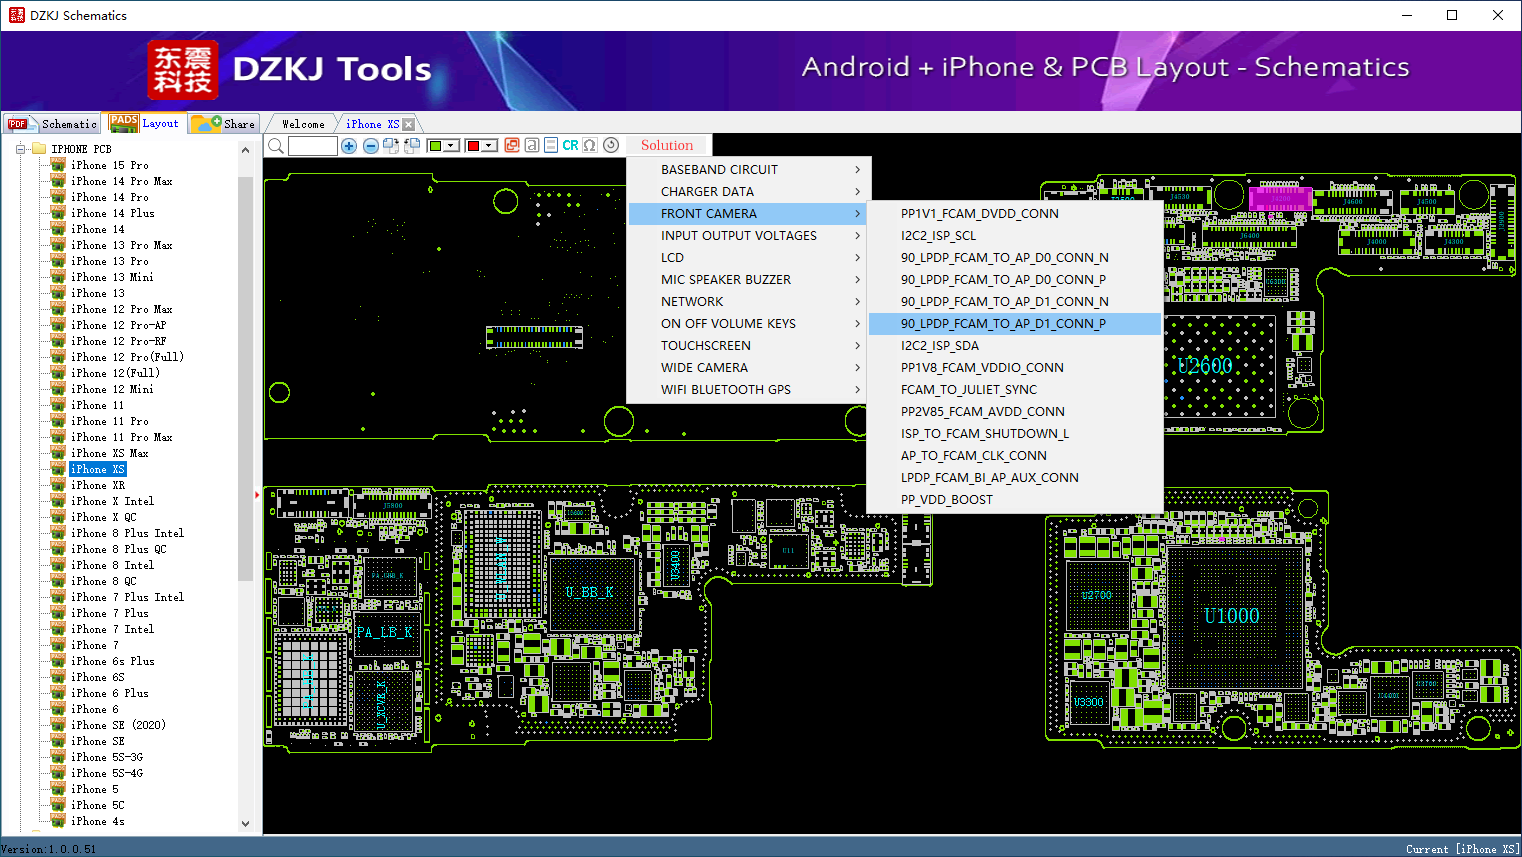Click the PCB icon beside iPhone 5C
Image resolution: width=1522 pixels, height=857 pixels.
[x=58, y=805]
